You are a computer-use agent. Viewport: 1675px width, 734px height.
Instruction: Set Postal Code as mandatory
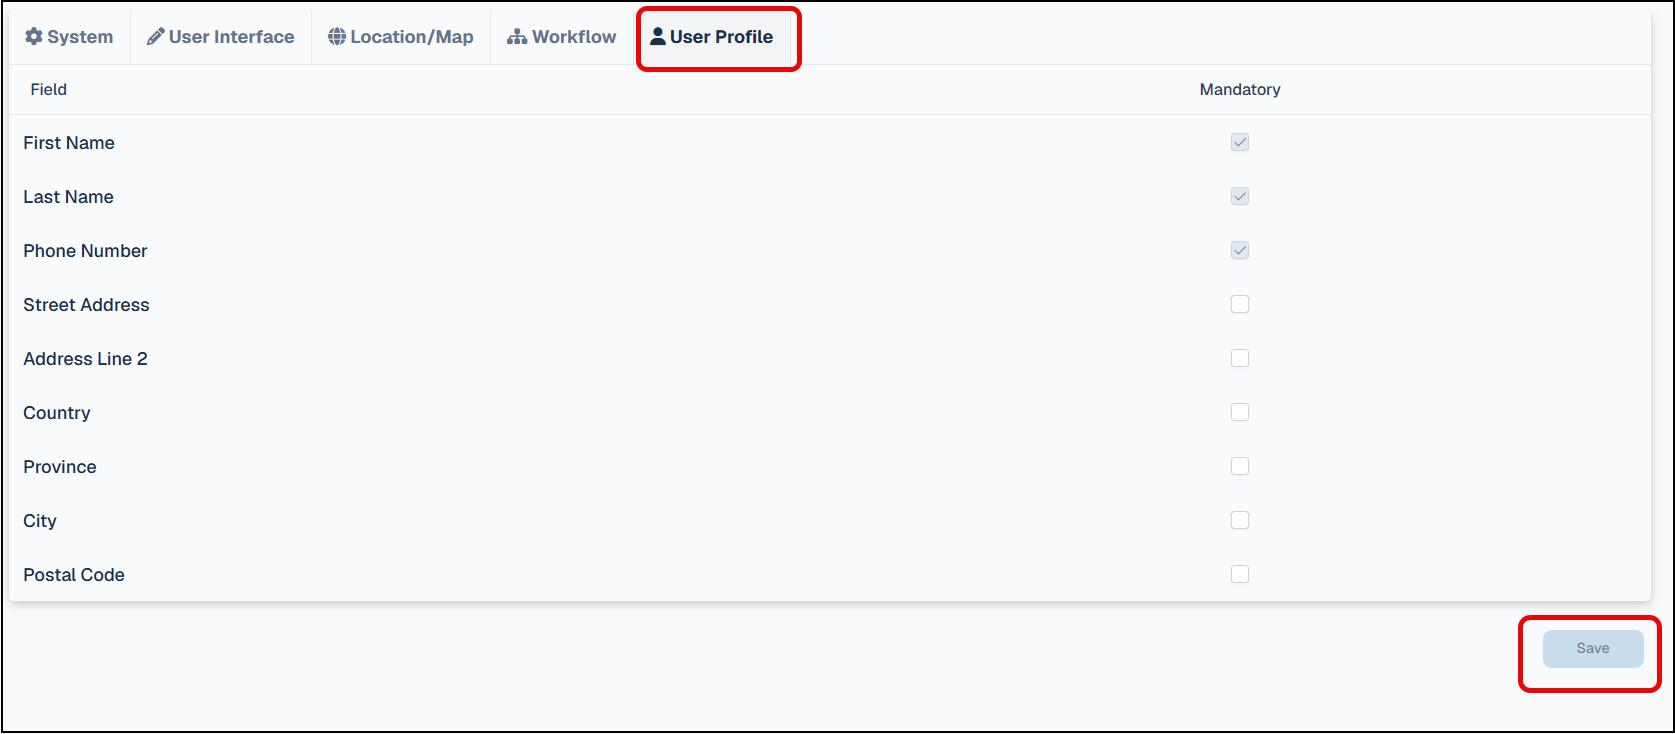[1240, 574]
